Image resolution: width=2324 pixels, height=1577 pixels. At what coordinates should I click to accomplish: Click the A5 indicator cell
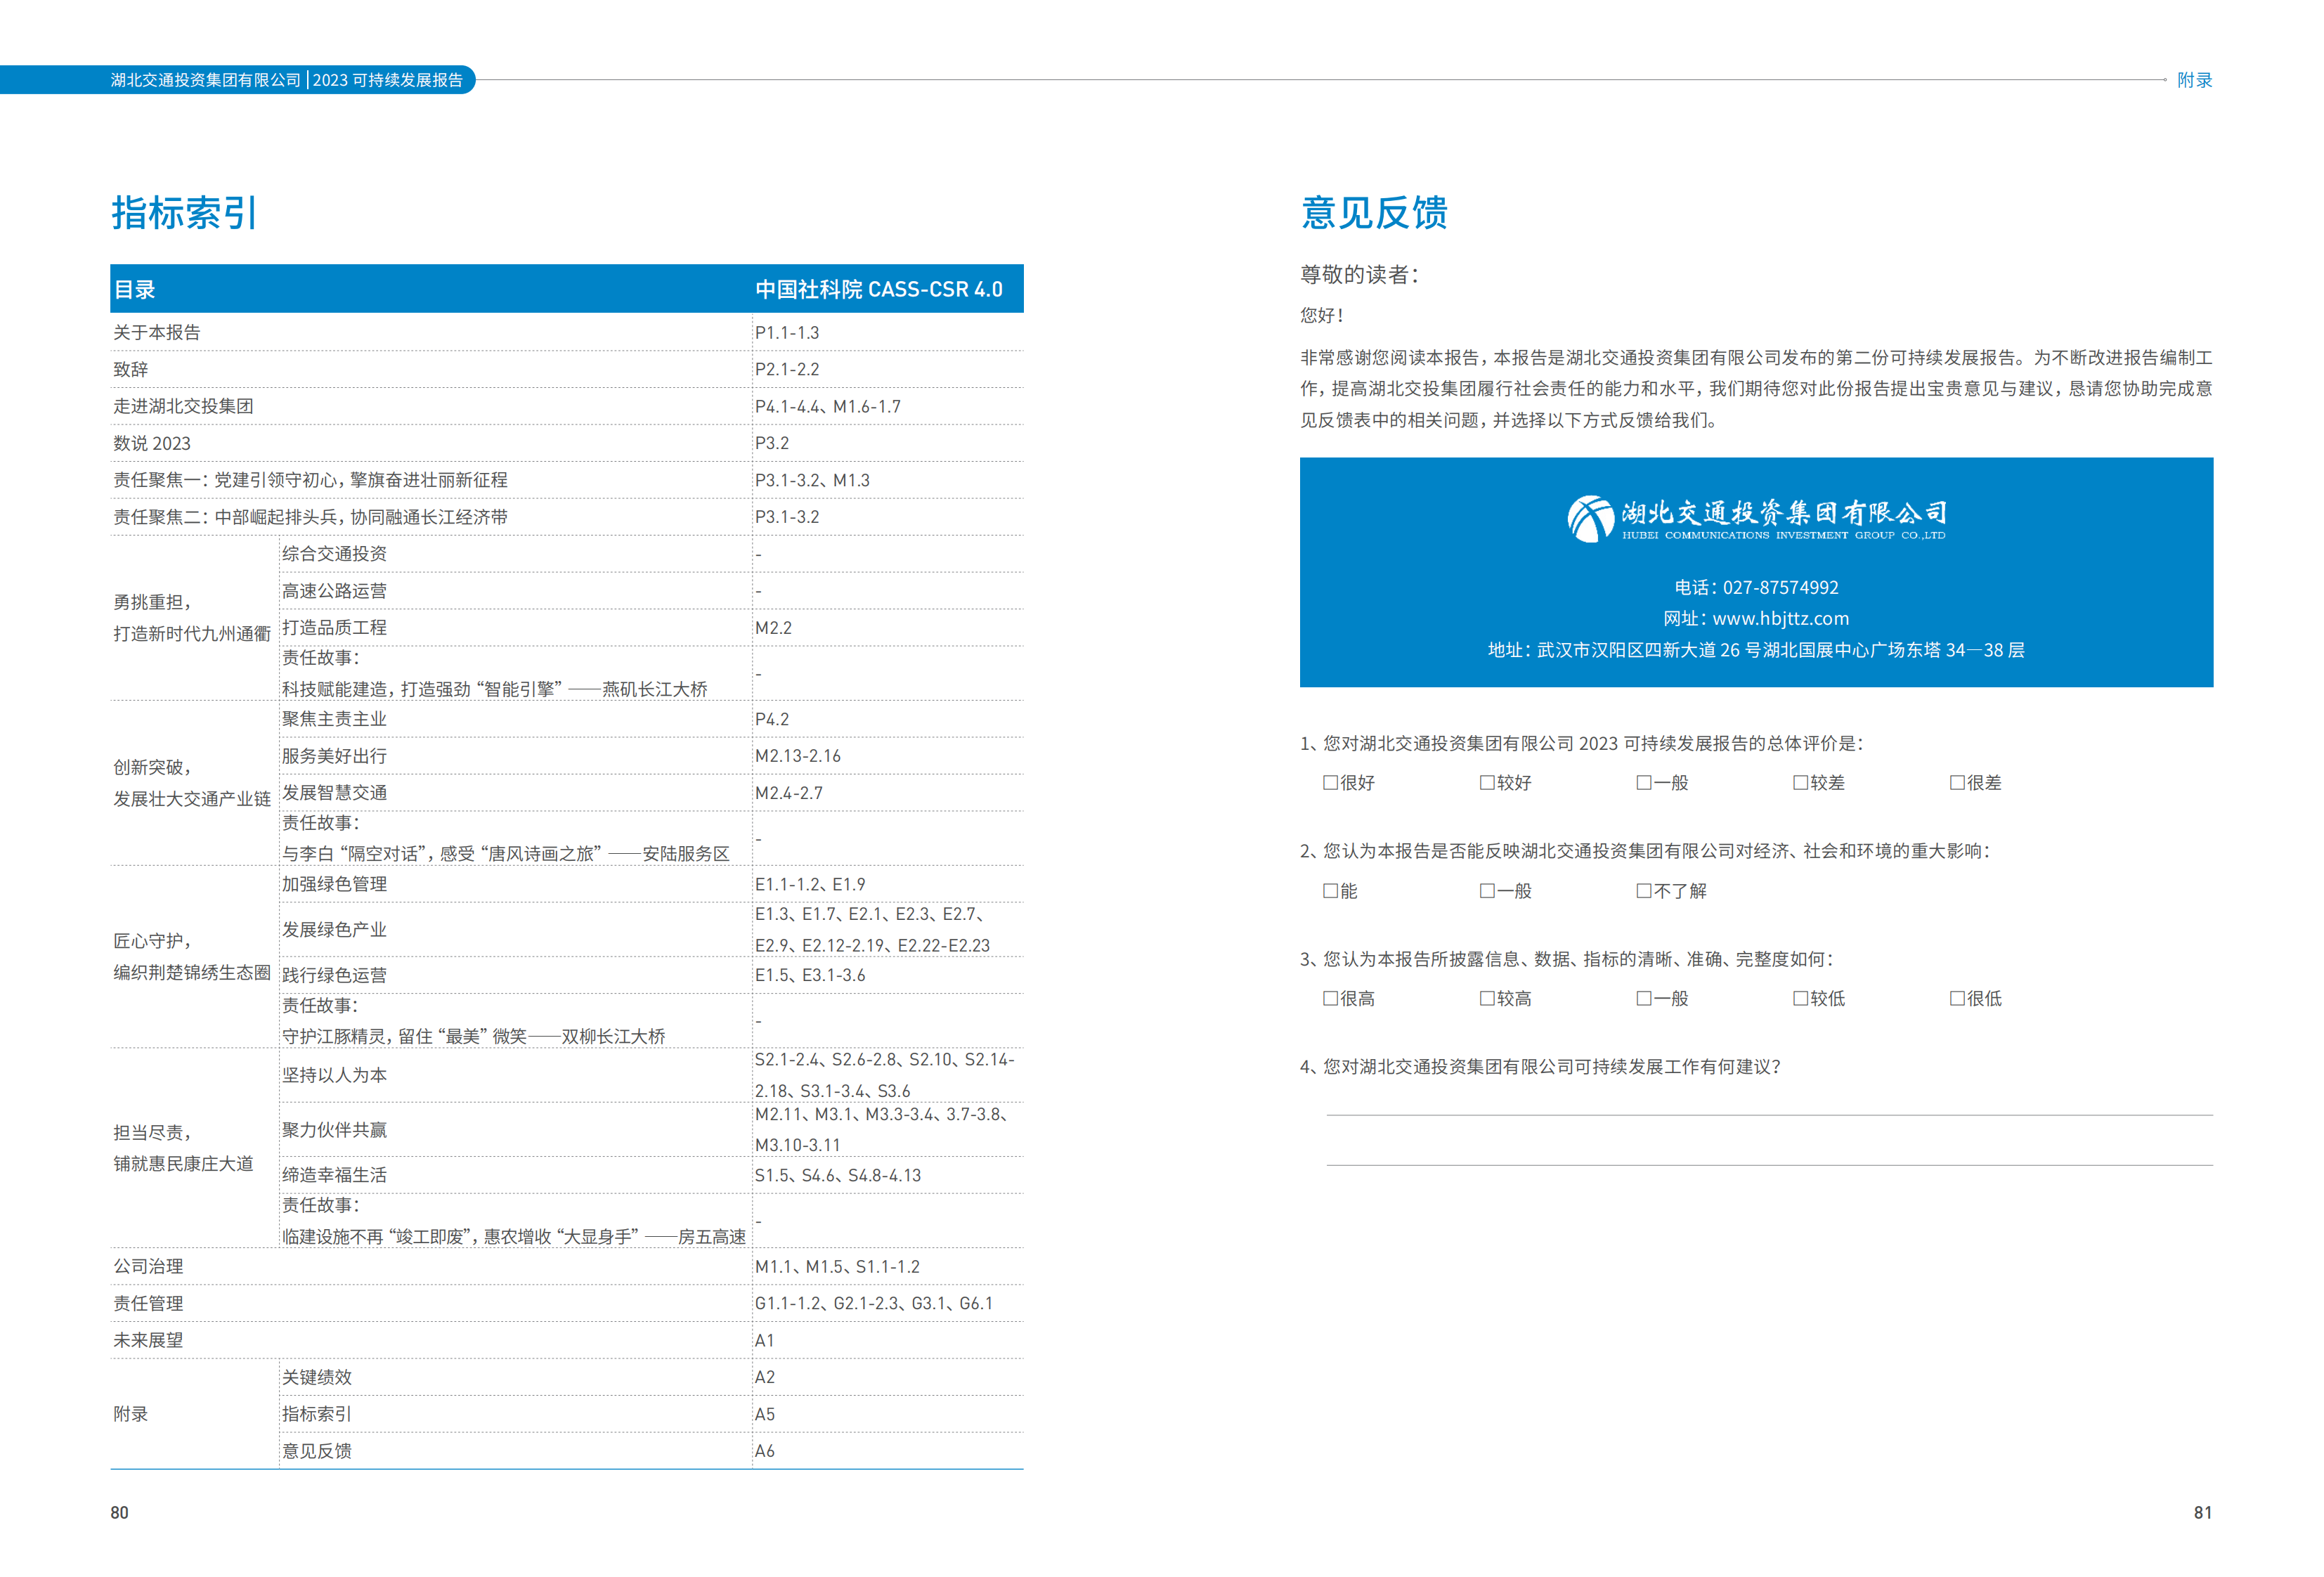pos(765,1415)
